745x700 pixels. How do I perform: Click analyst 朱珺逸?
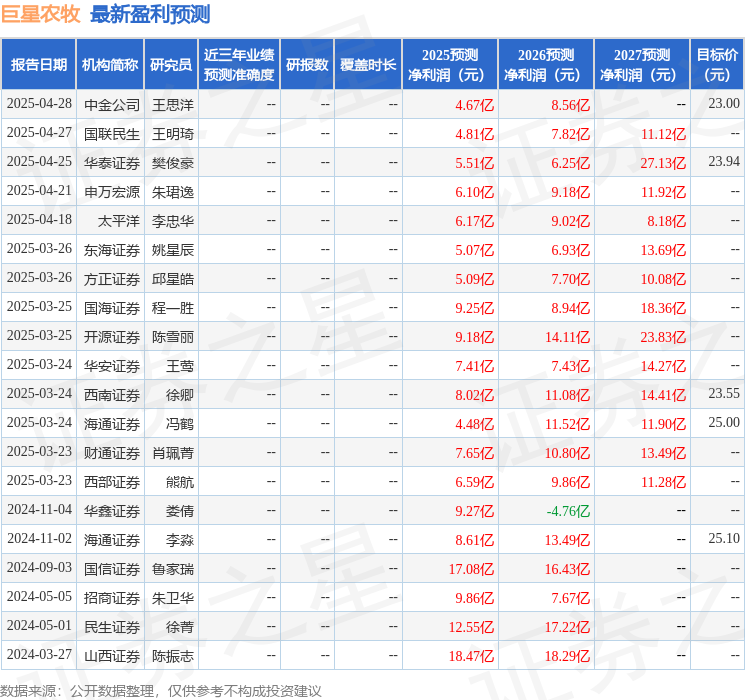pos(173,192)
